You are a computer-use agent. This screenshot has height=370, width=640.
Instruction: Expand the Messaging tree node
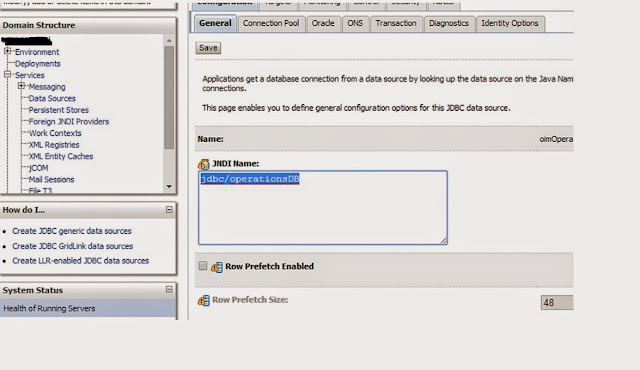pos(21,86)
